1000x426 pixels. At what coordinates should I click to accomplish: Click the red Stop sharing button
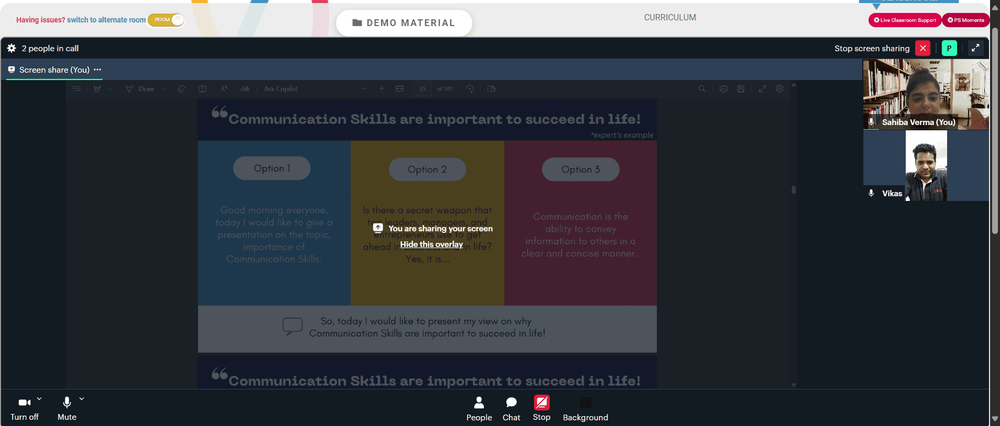[x=541, y=409]
